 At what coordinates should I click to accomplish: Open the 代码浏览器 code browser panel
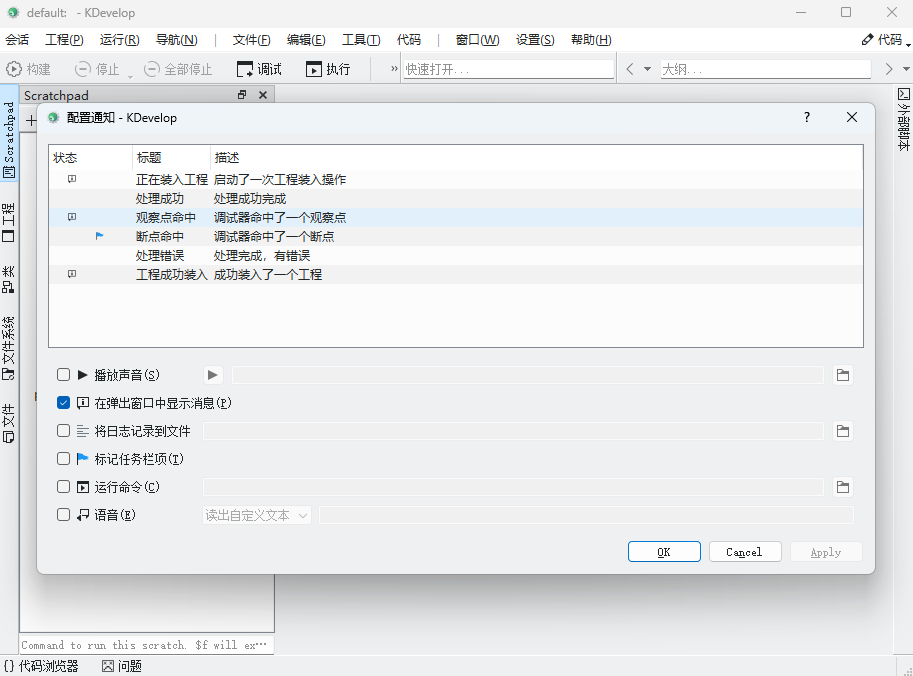pos(41,666)
